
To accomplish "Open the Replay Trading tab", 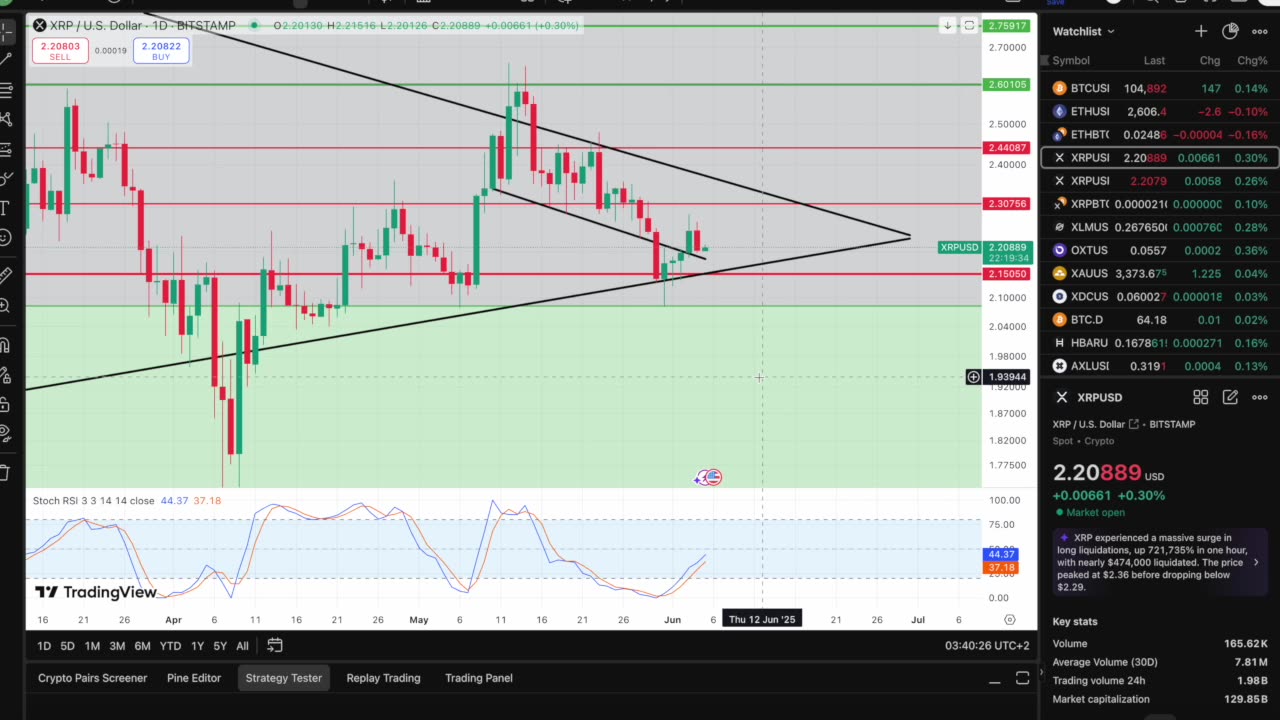I will point(383,678).
